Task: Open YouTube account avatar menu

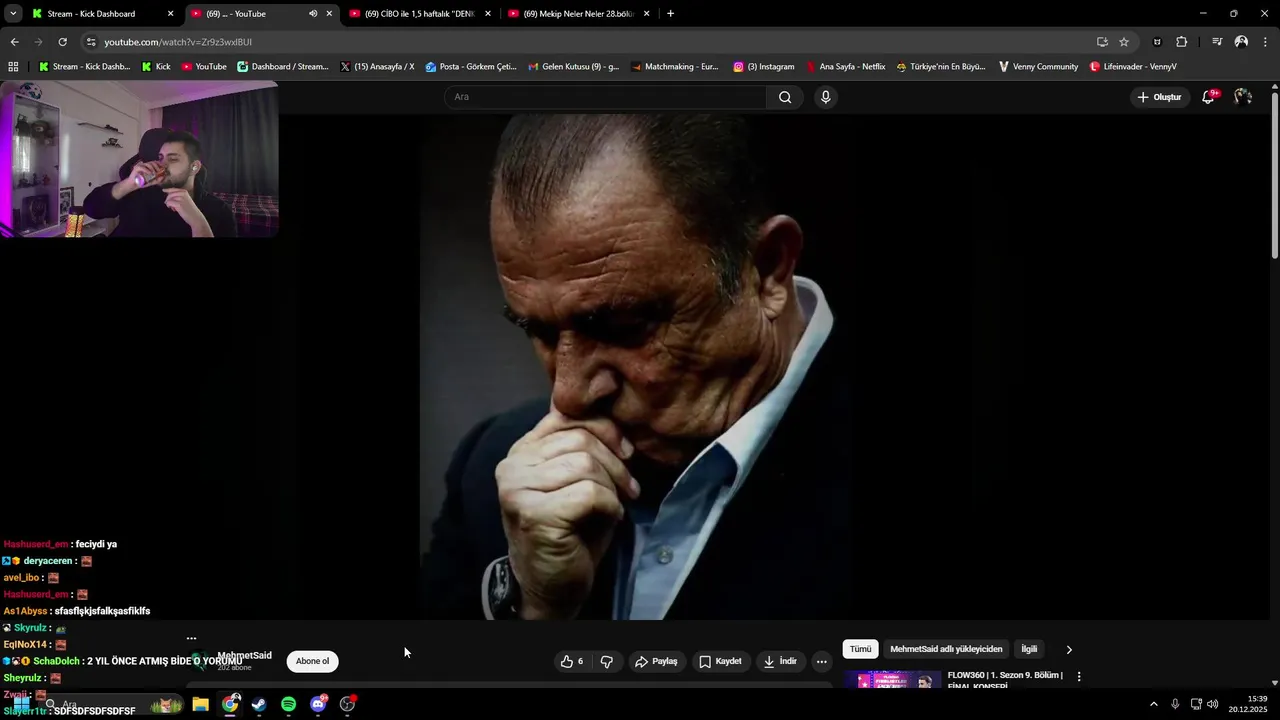Action: 1243,97
